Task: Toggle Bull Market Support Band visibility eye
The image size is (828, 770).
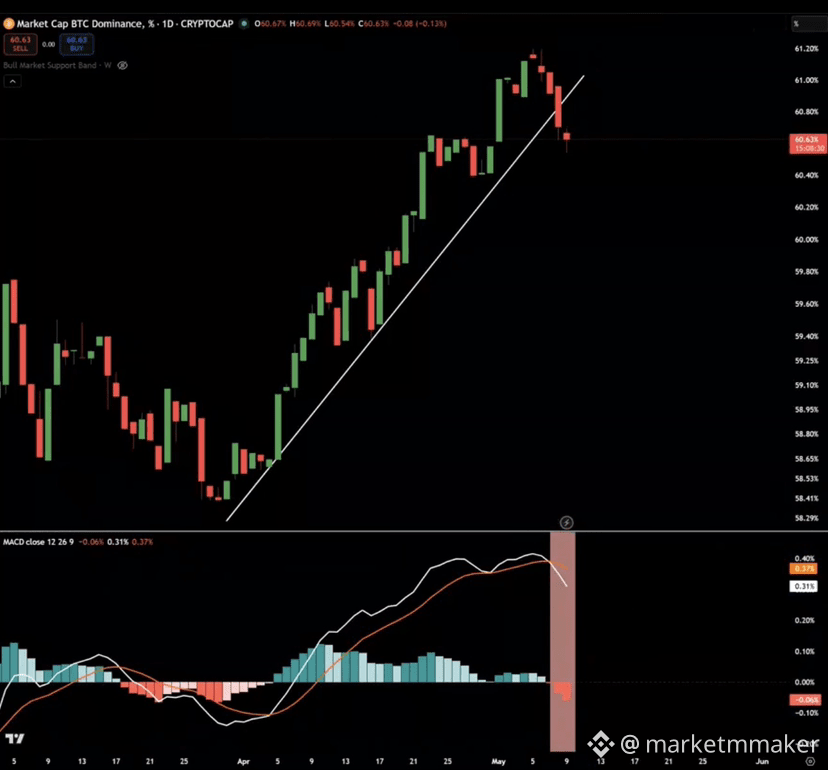Action: coord(123,65)
